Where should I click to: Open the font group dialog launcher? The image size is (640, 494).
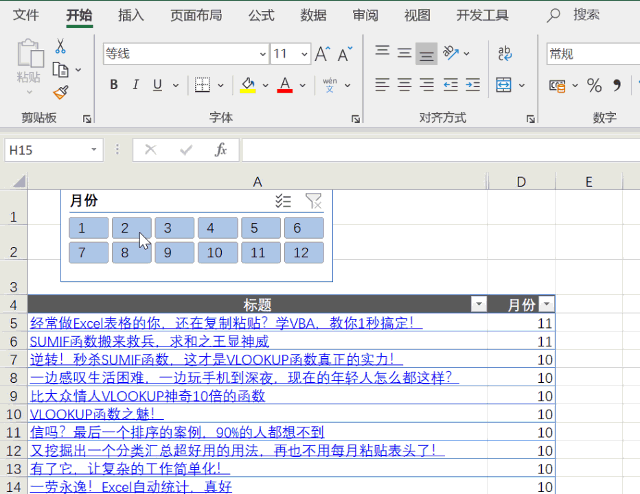pos(356,119)
